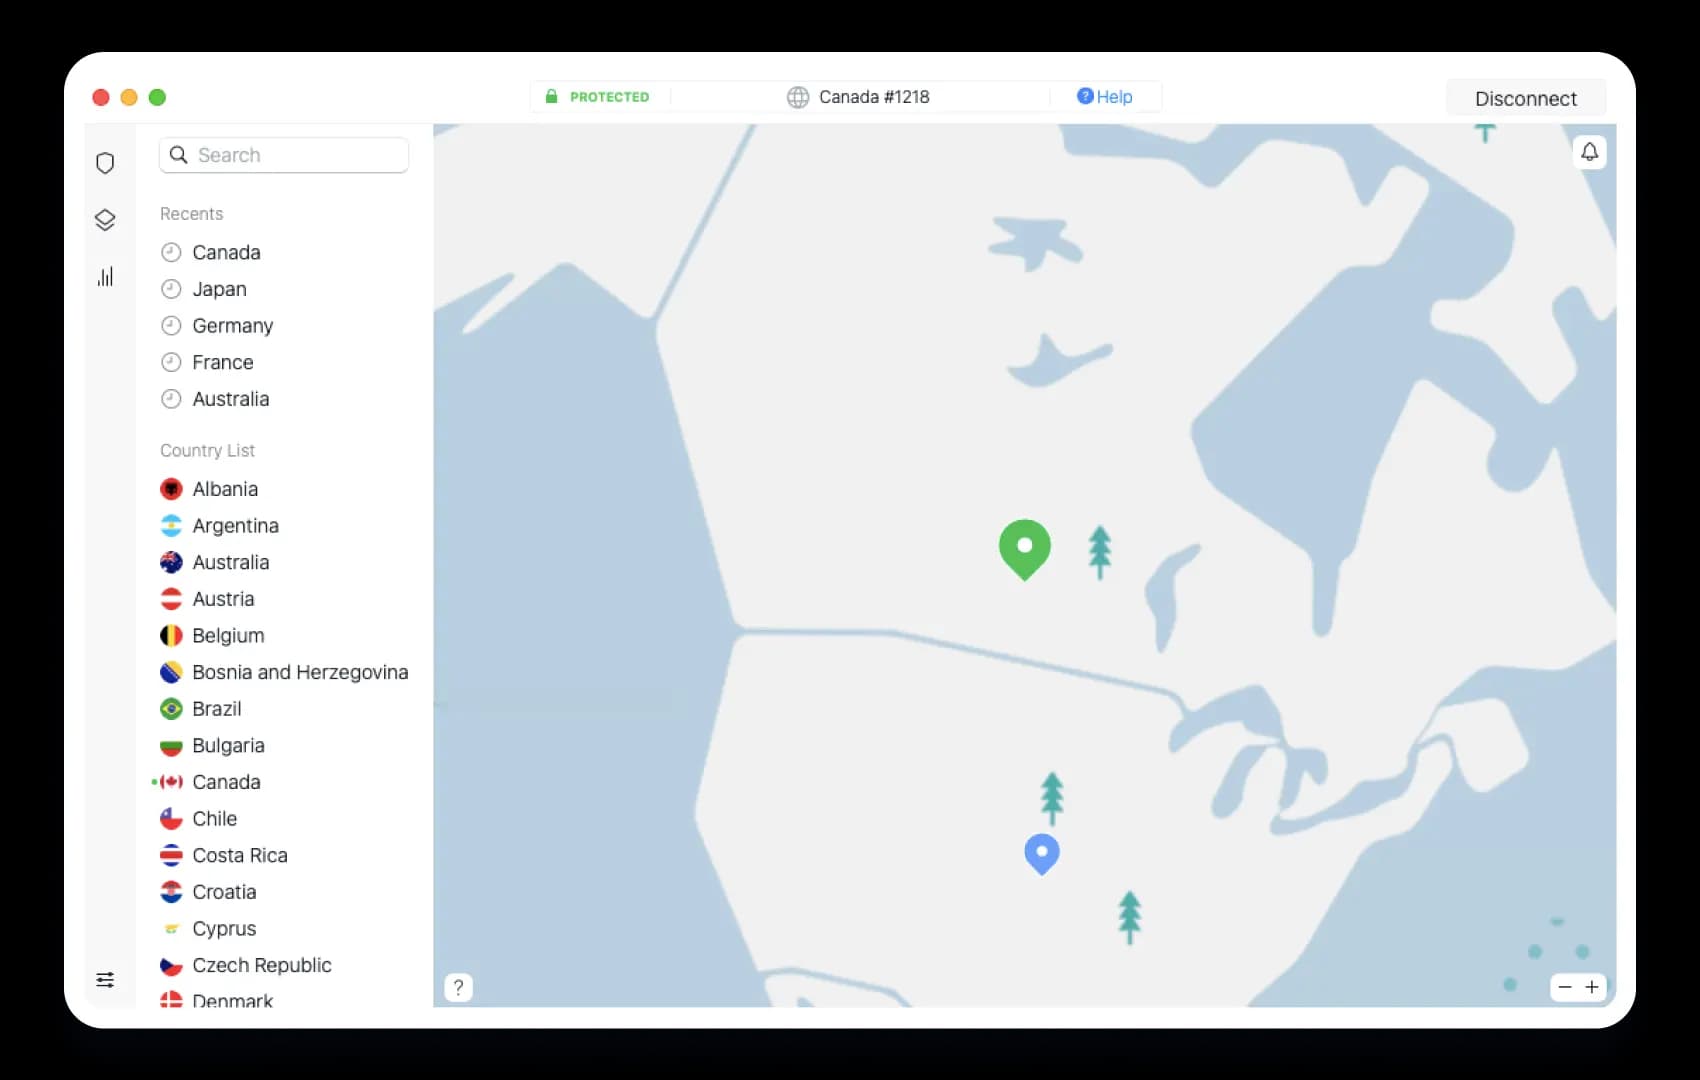Image resolution: width=1700 pixels, height=1080 pixels.
Task: Click the green Canada server pin
Action: coord(1025,549)
